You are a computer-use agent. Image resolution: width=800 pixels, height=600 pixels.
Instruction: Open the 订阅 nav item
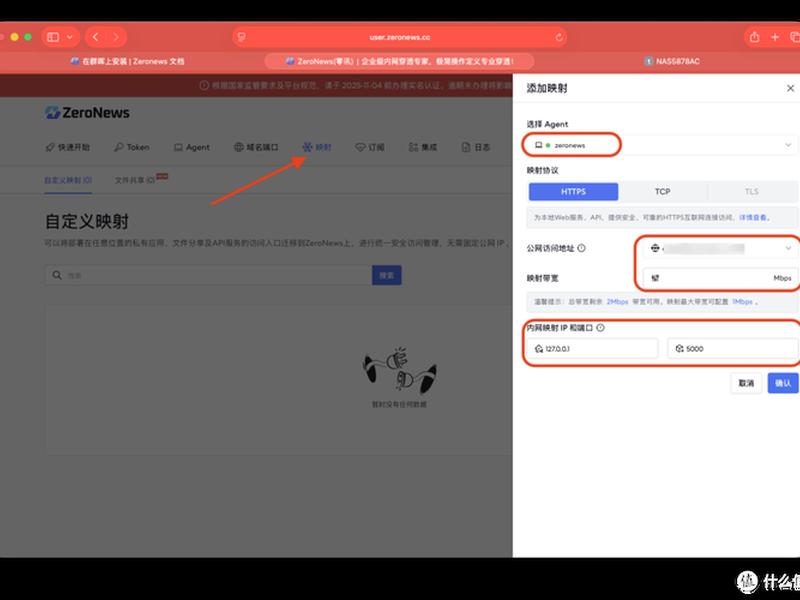(x=370, y=147)
